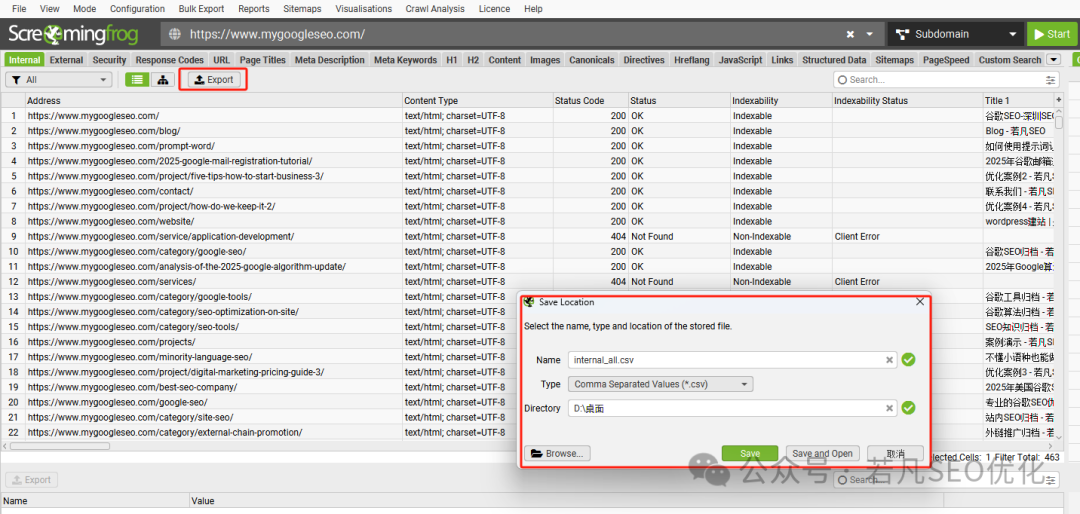Open the All filter dropdown
Viewport: 1080px width, 514px height.
pos(59,80)
